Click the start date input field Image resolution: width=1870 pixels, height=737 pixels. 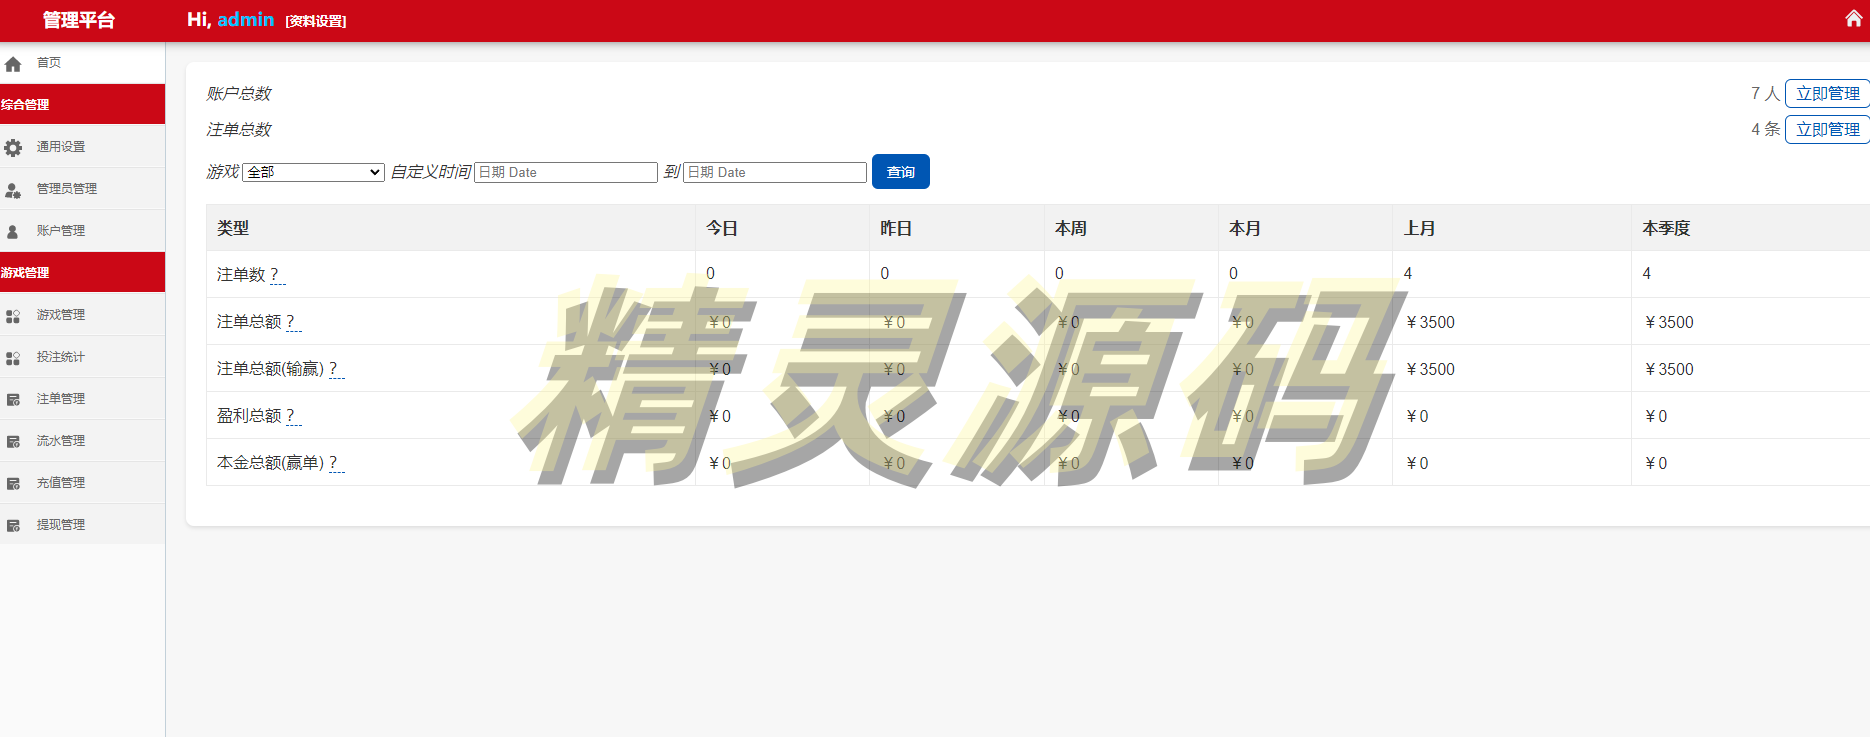coord(565,172)
